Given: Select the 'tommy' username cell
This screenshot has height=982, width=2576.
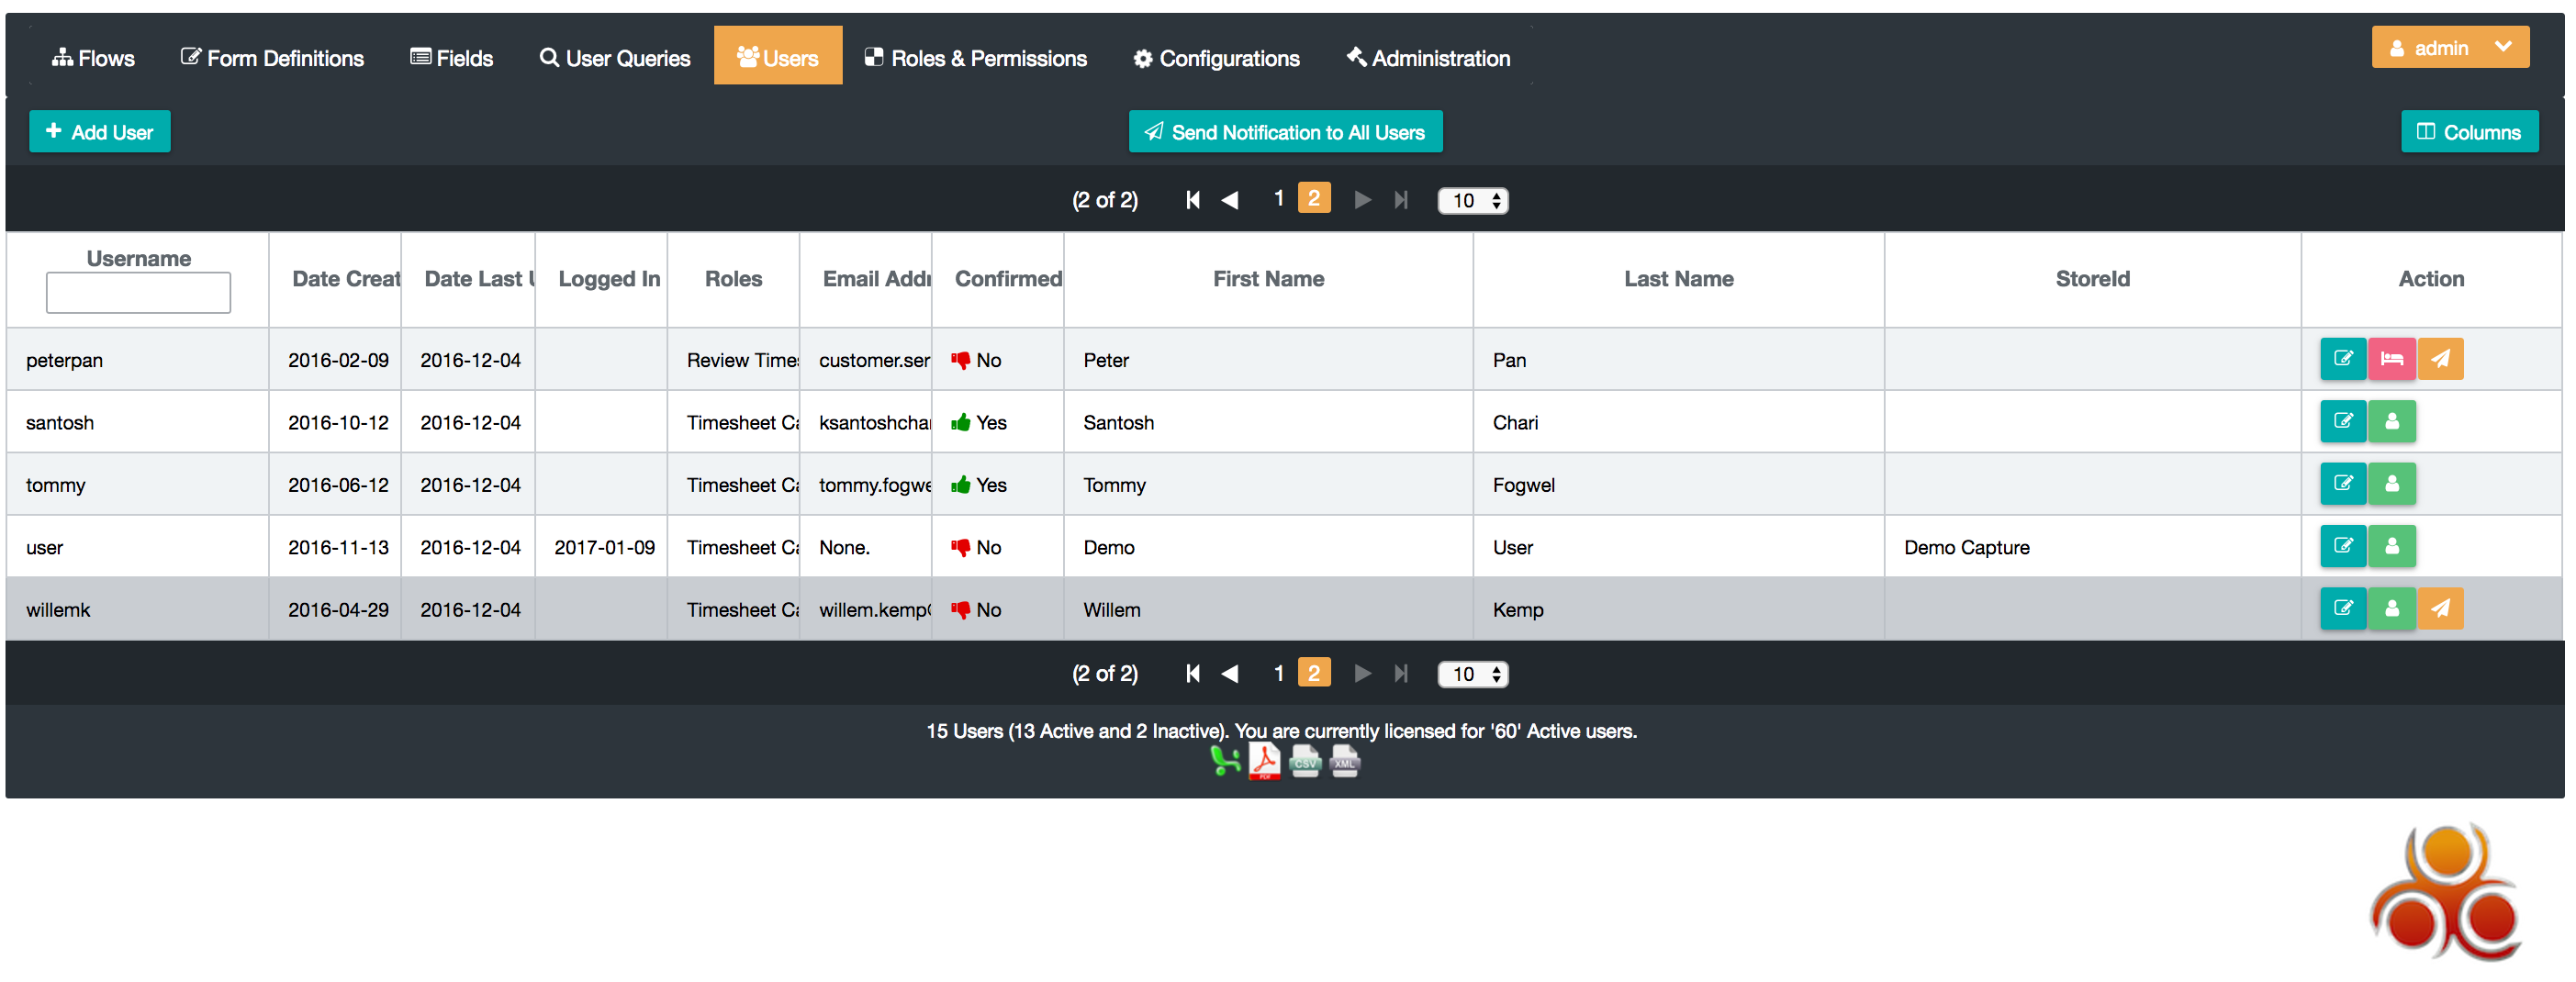Looking at the screenshot, I should tap(137, 485).
